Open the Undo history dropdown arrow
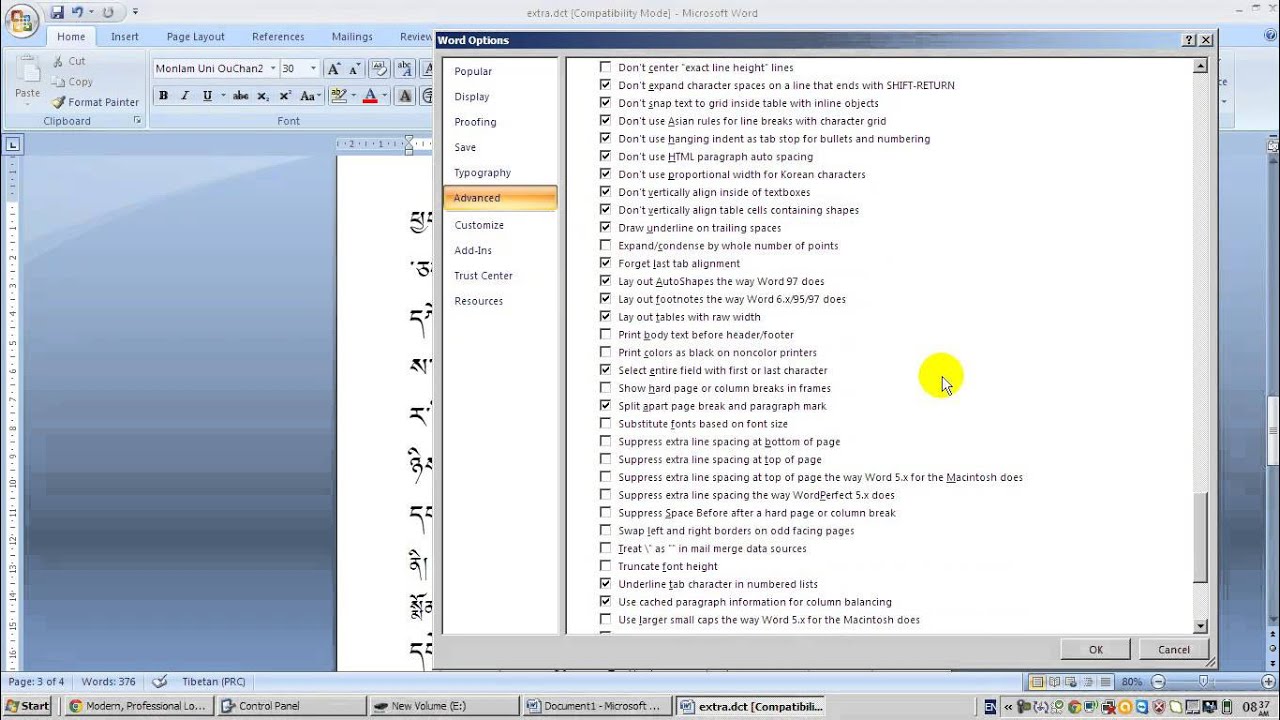Viewport: 1280px width, 720px height. tap(90, 12)
